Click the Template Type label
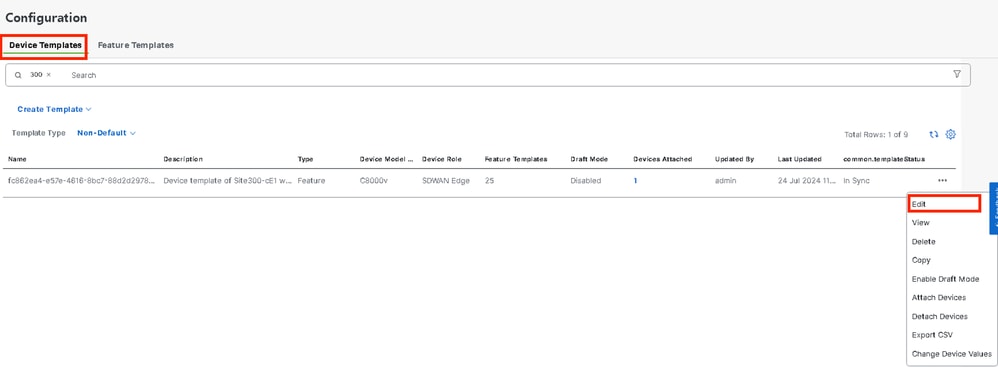Viewport: 998px width, 367px height. click(38, 134)
